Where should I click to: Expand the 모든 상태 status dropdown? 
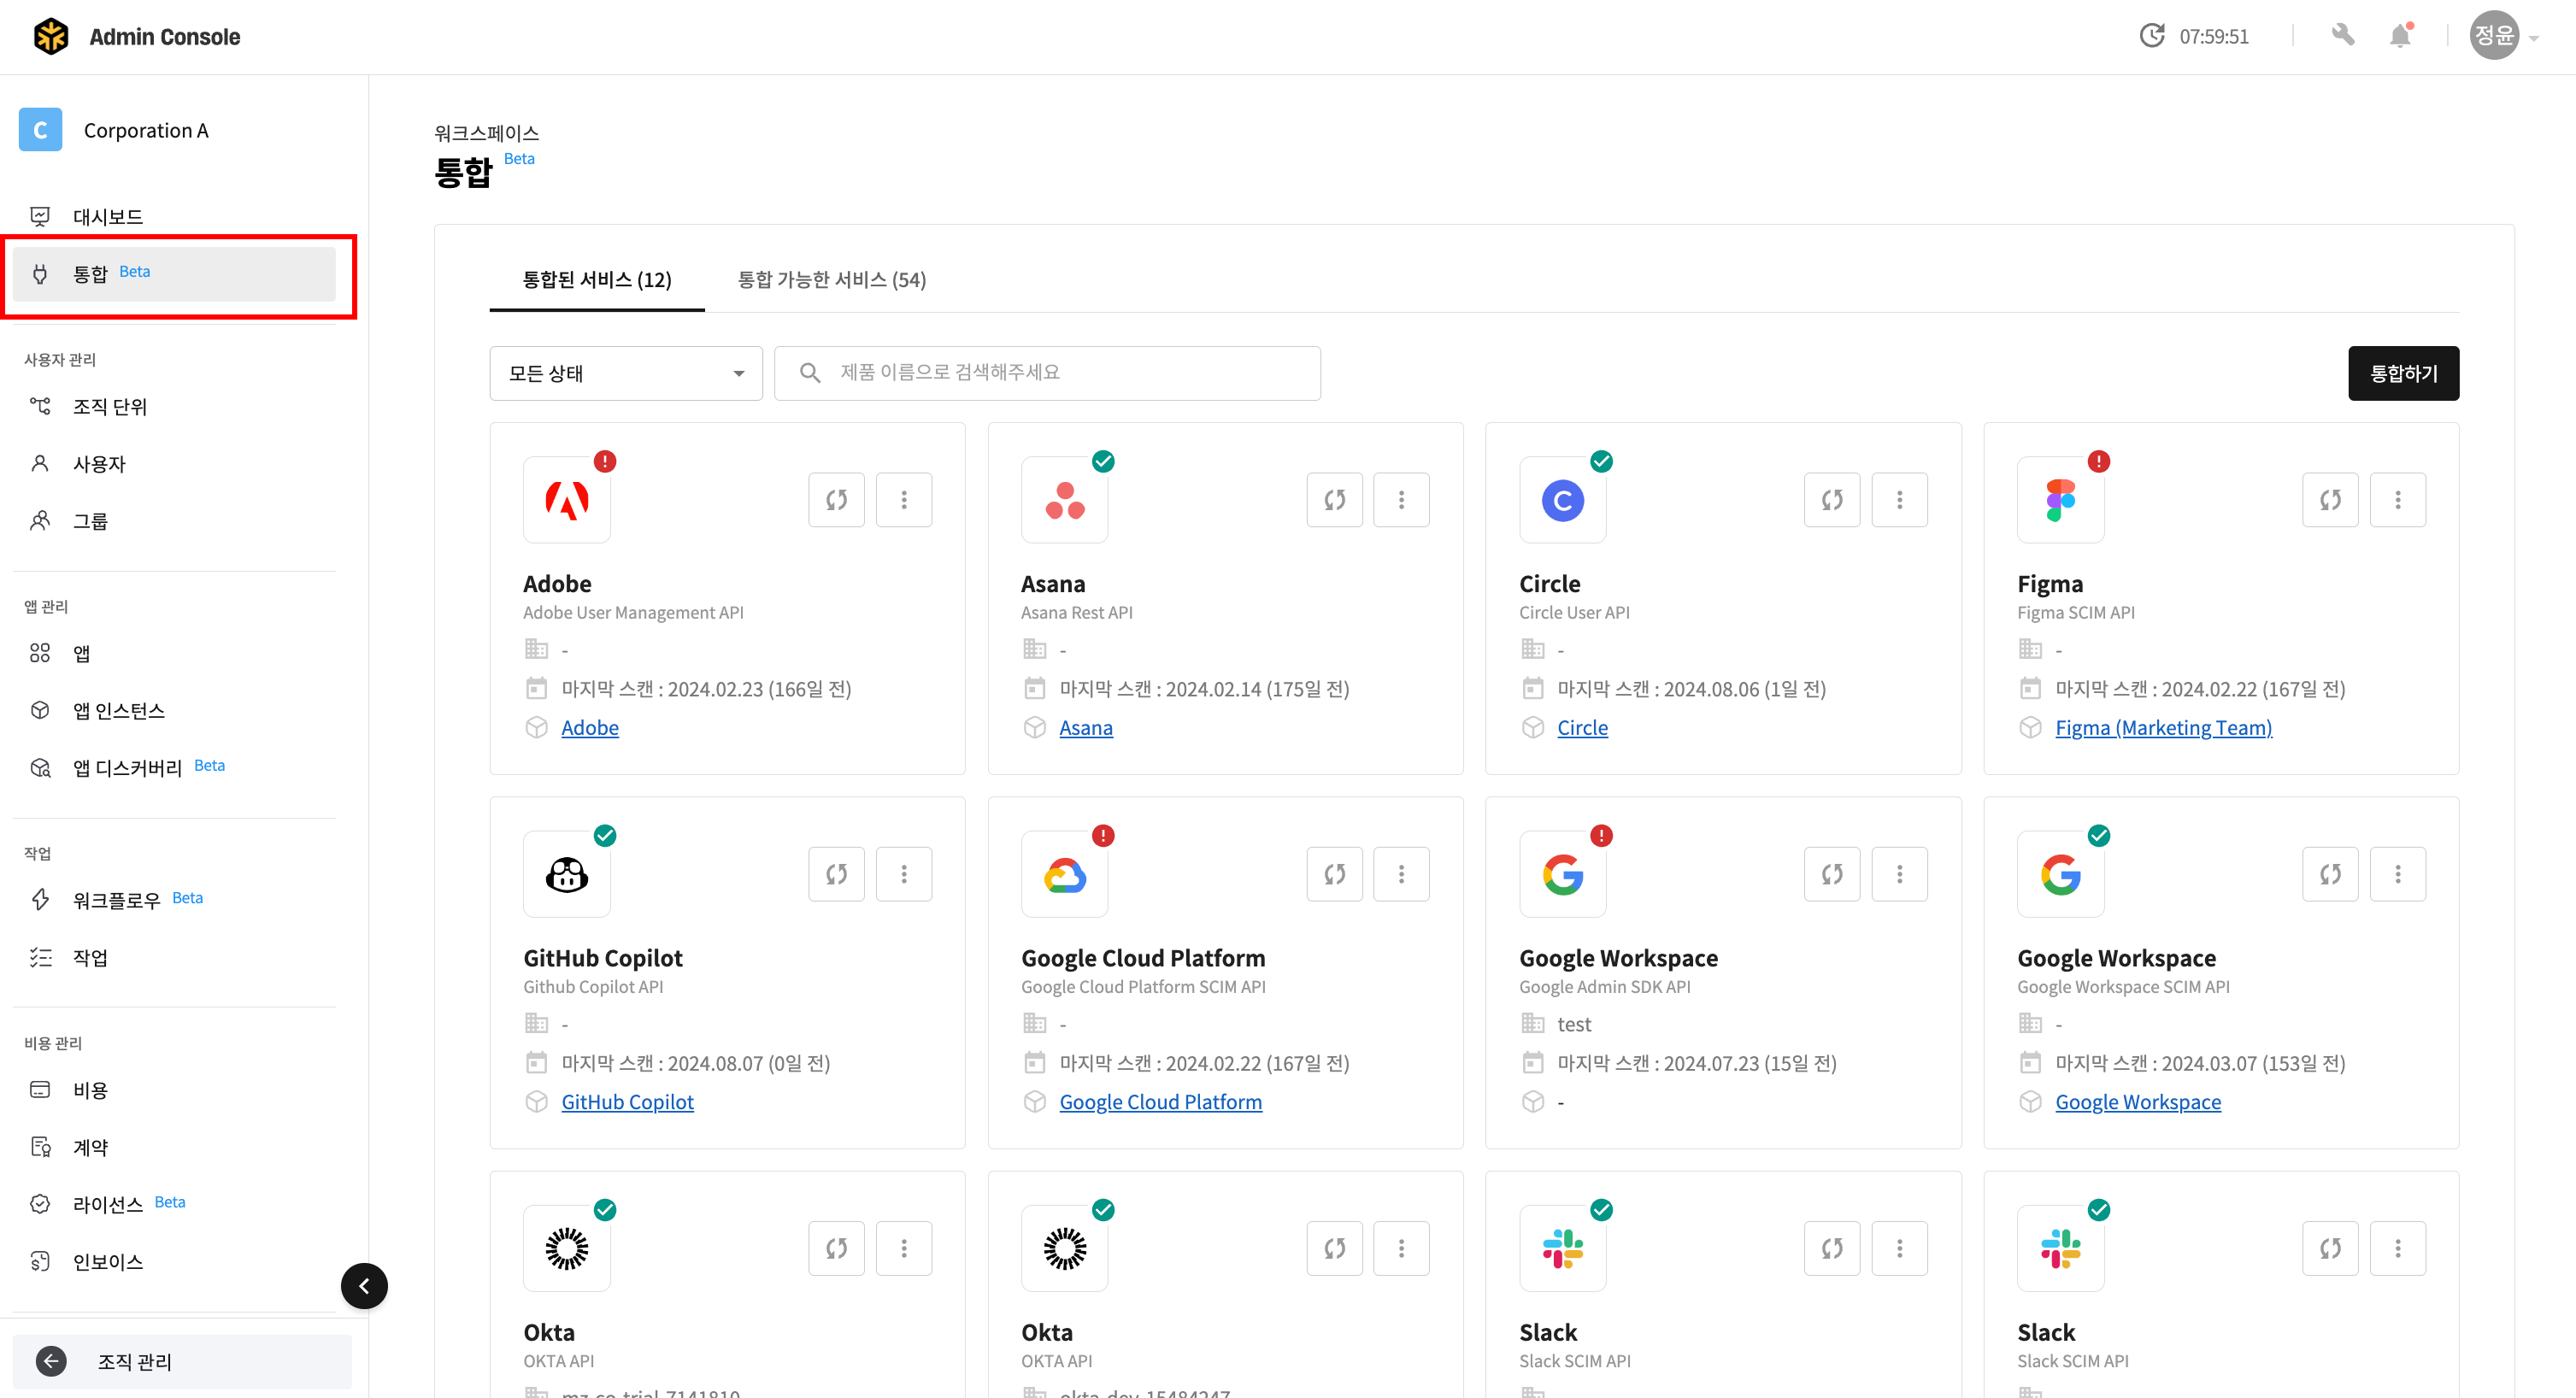click(x=625, y=373)
